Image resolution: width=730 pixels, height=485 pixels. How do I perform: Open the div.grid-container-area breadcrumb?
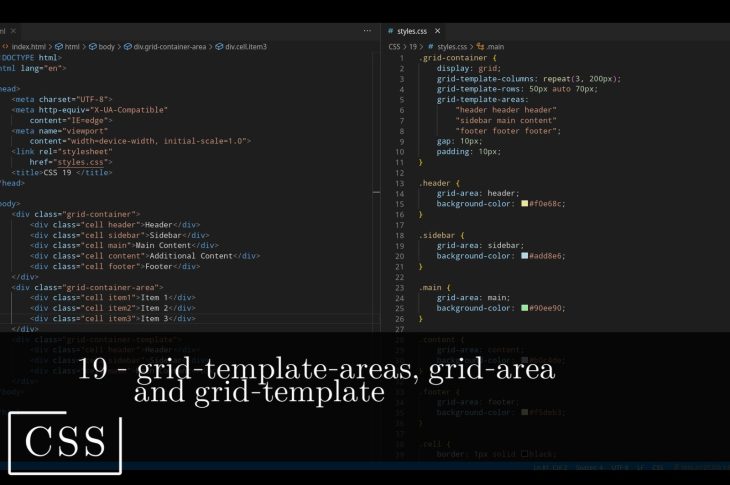pyautogui.click(x=170, y=46)
